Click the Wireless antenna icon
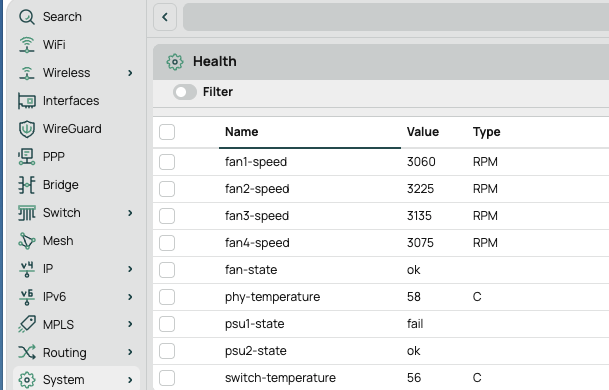609x390 pixels. pyautogui.click(x=27, y=73)
